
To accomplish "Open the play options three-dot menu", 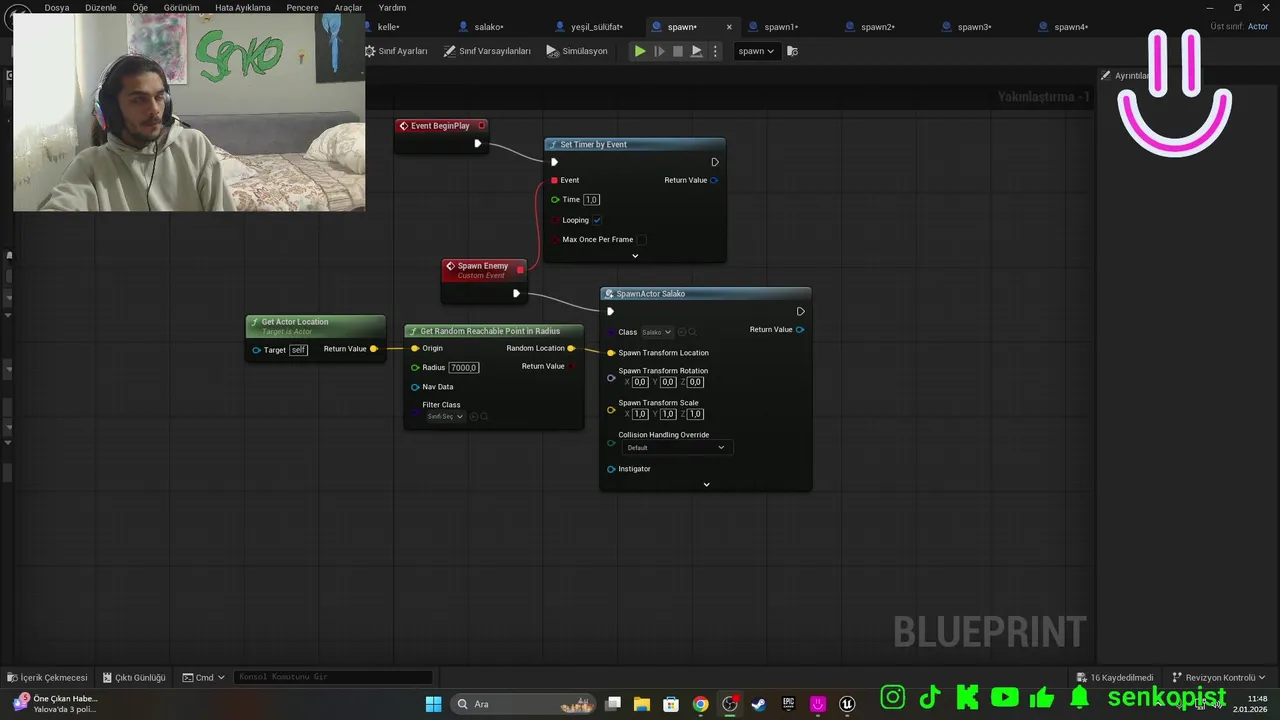I will [x=714, y=51].
